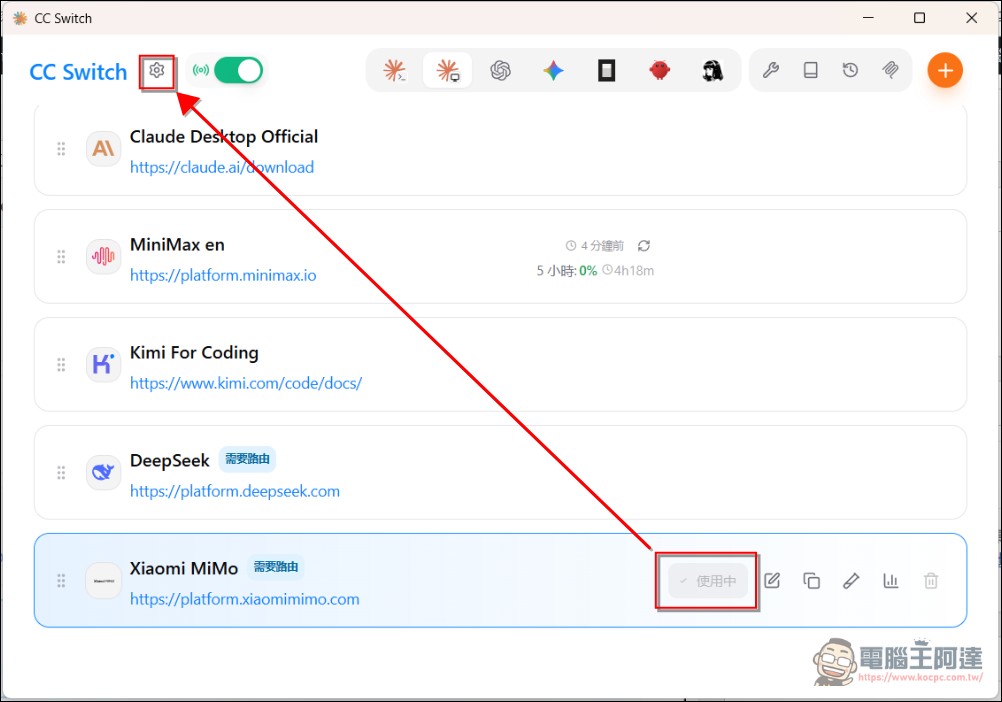Open the wrench tools icon
This screenshot has width=1002, height=702.
coord(771,70)
